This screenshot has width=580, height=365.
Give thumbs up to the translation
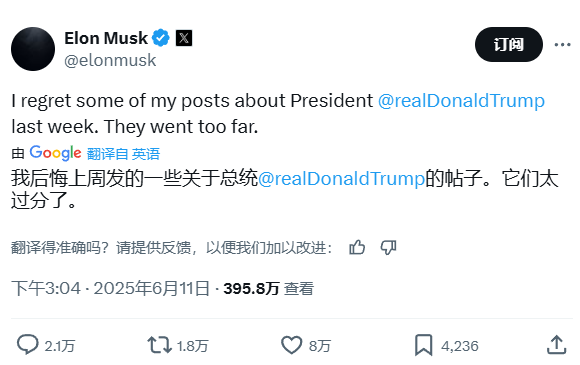[357, 247]
